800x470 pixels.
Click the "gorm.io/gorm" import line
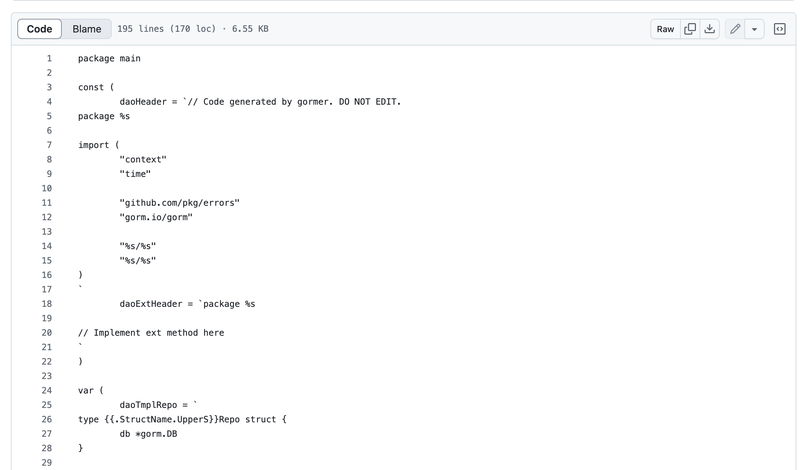[x=156, y=217]
